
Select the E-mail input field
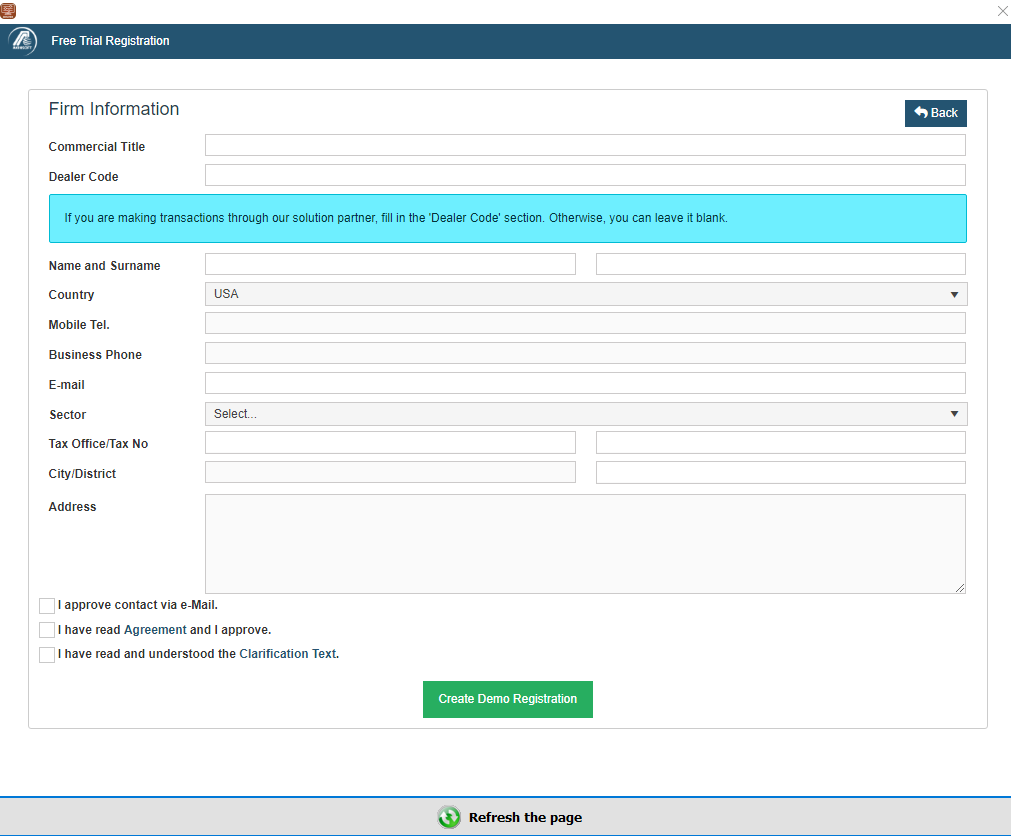coord(585,384)
